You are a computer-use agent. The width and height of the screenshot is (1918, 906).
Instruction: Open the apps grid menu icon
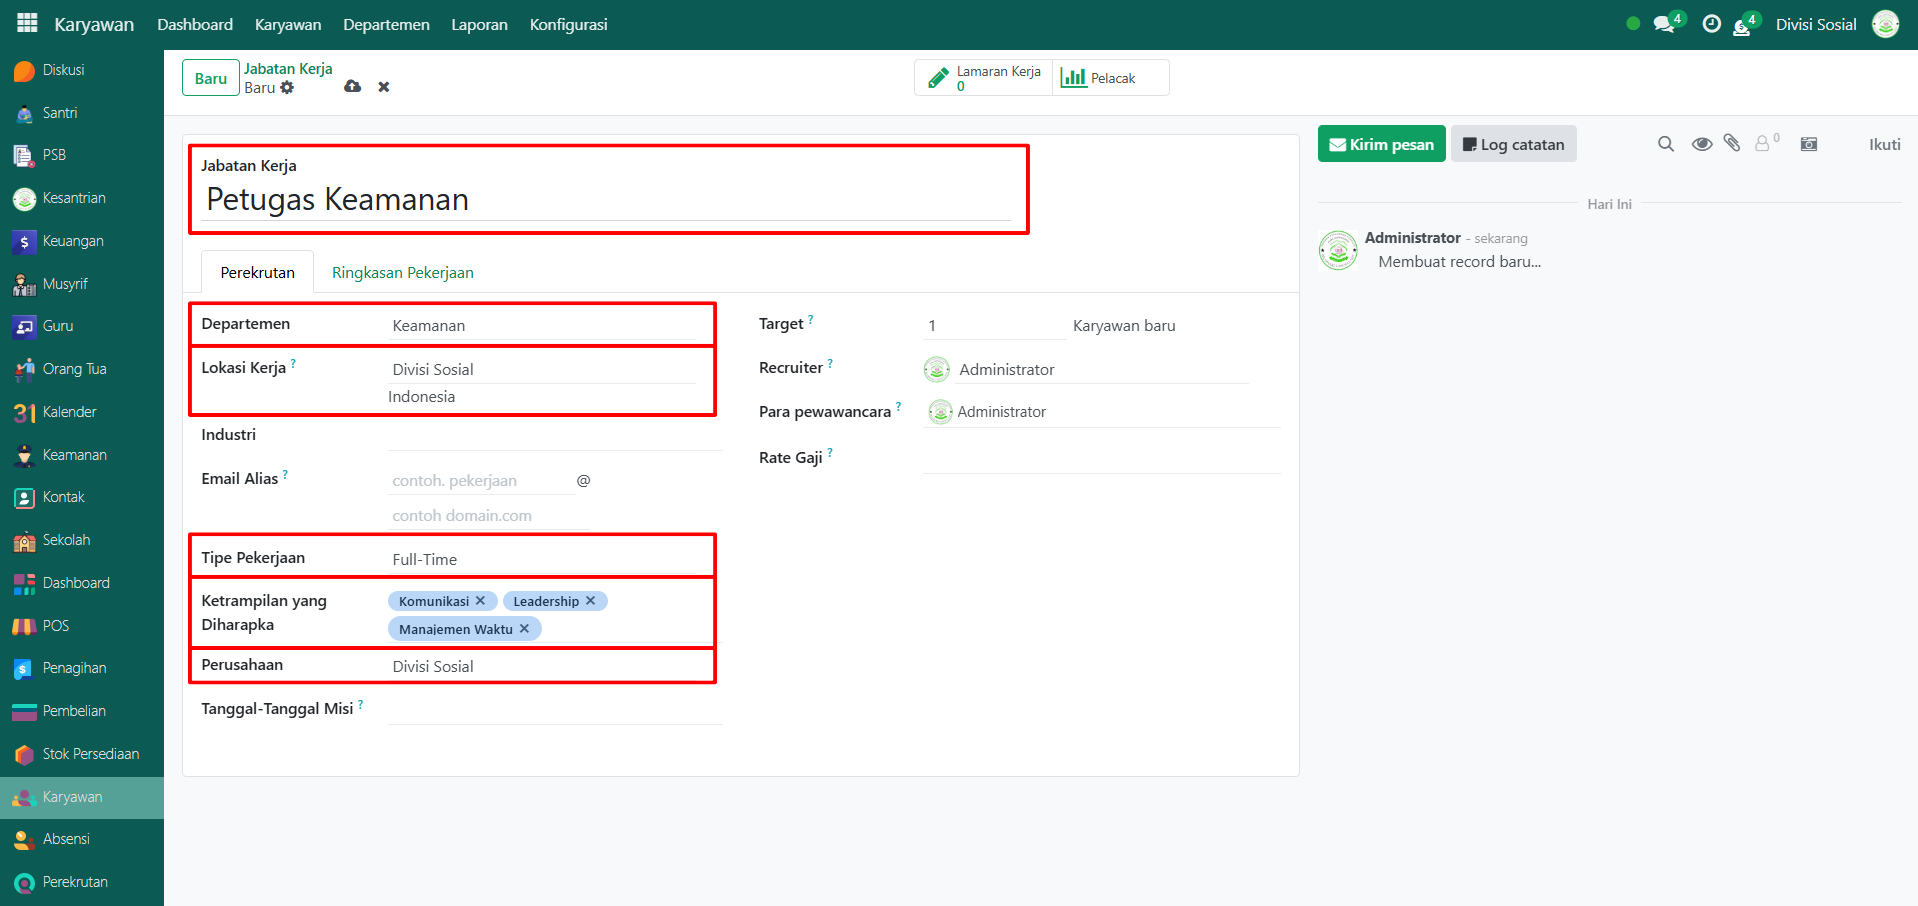pos(27,23)
